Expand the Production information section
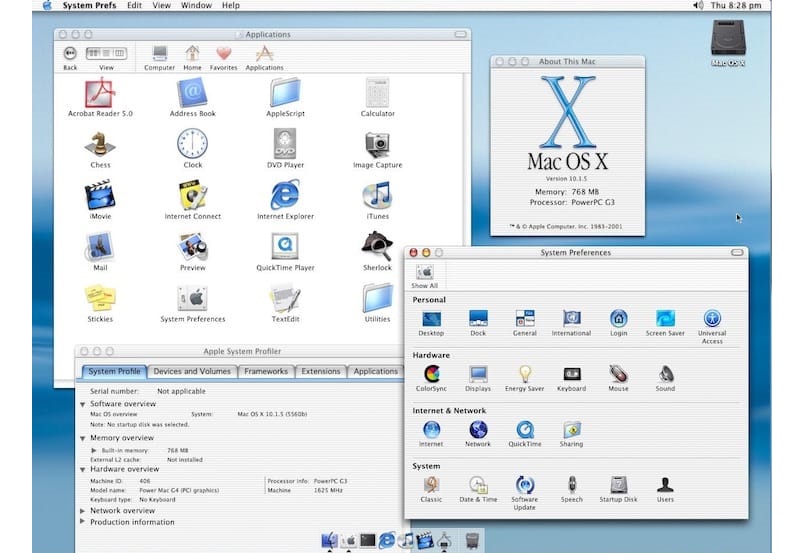Viewport: 800px width, 553px height. point(83,522)
